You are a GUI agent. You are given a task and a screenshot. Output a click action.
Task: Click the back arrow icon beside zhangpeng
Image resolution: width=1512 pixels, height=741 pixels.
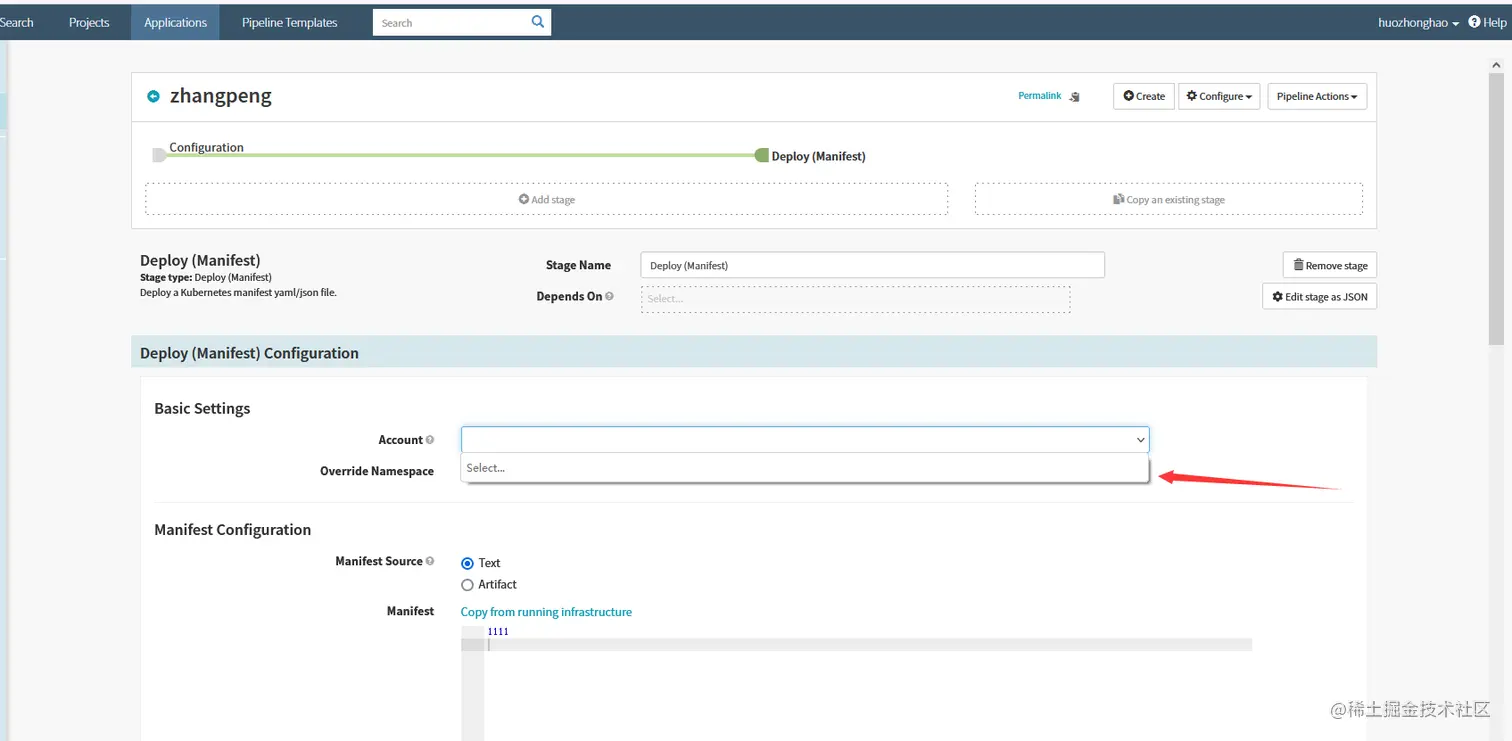click(x=153, y=96)
